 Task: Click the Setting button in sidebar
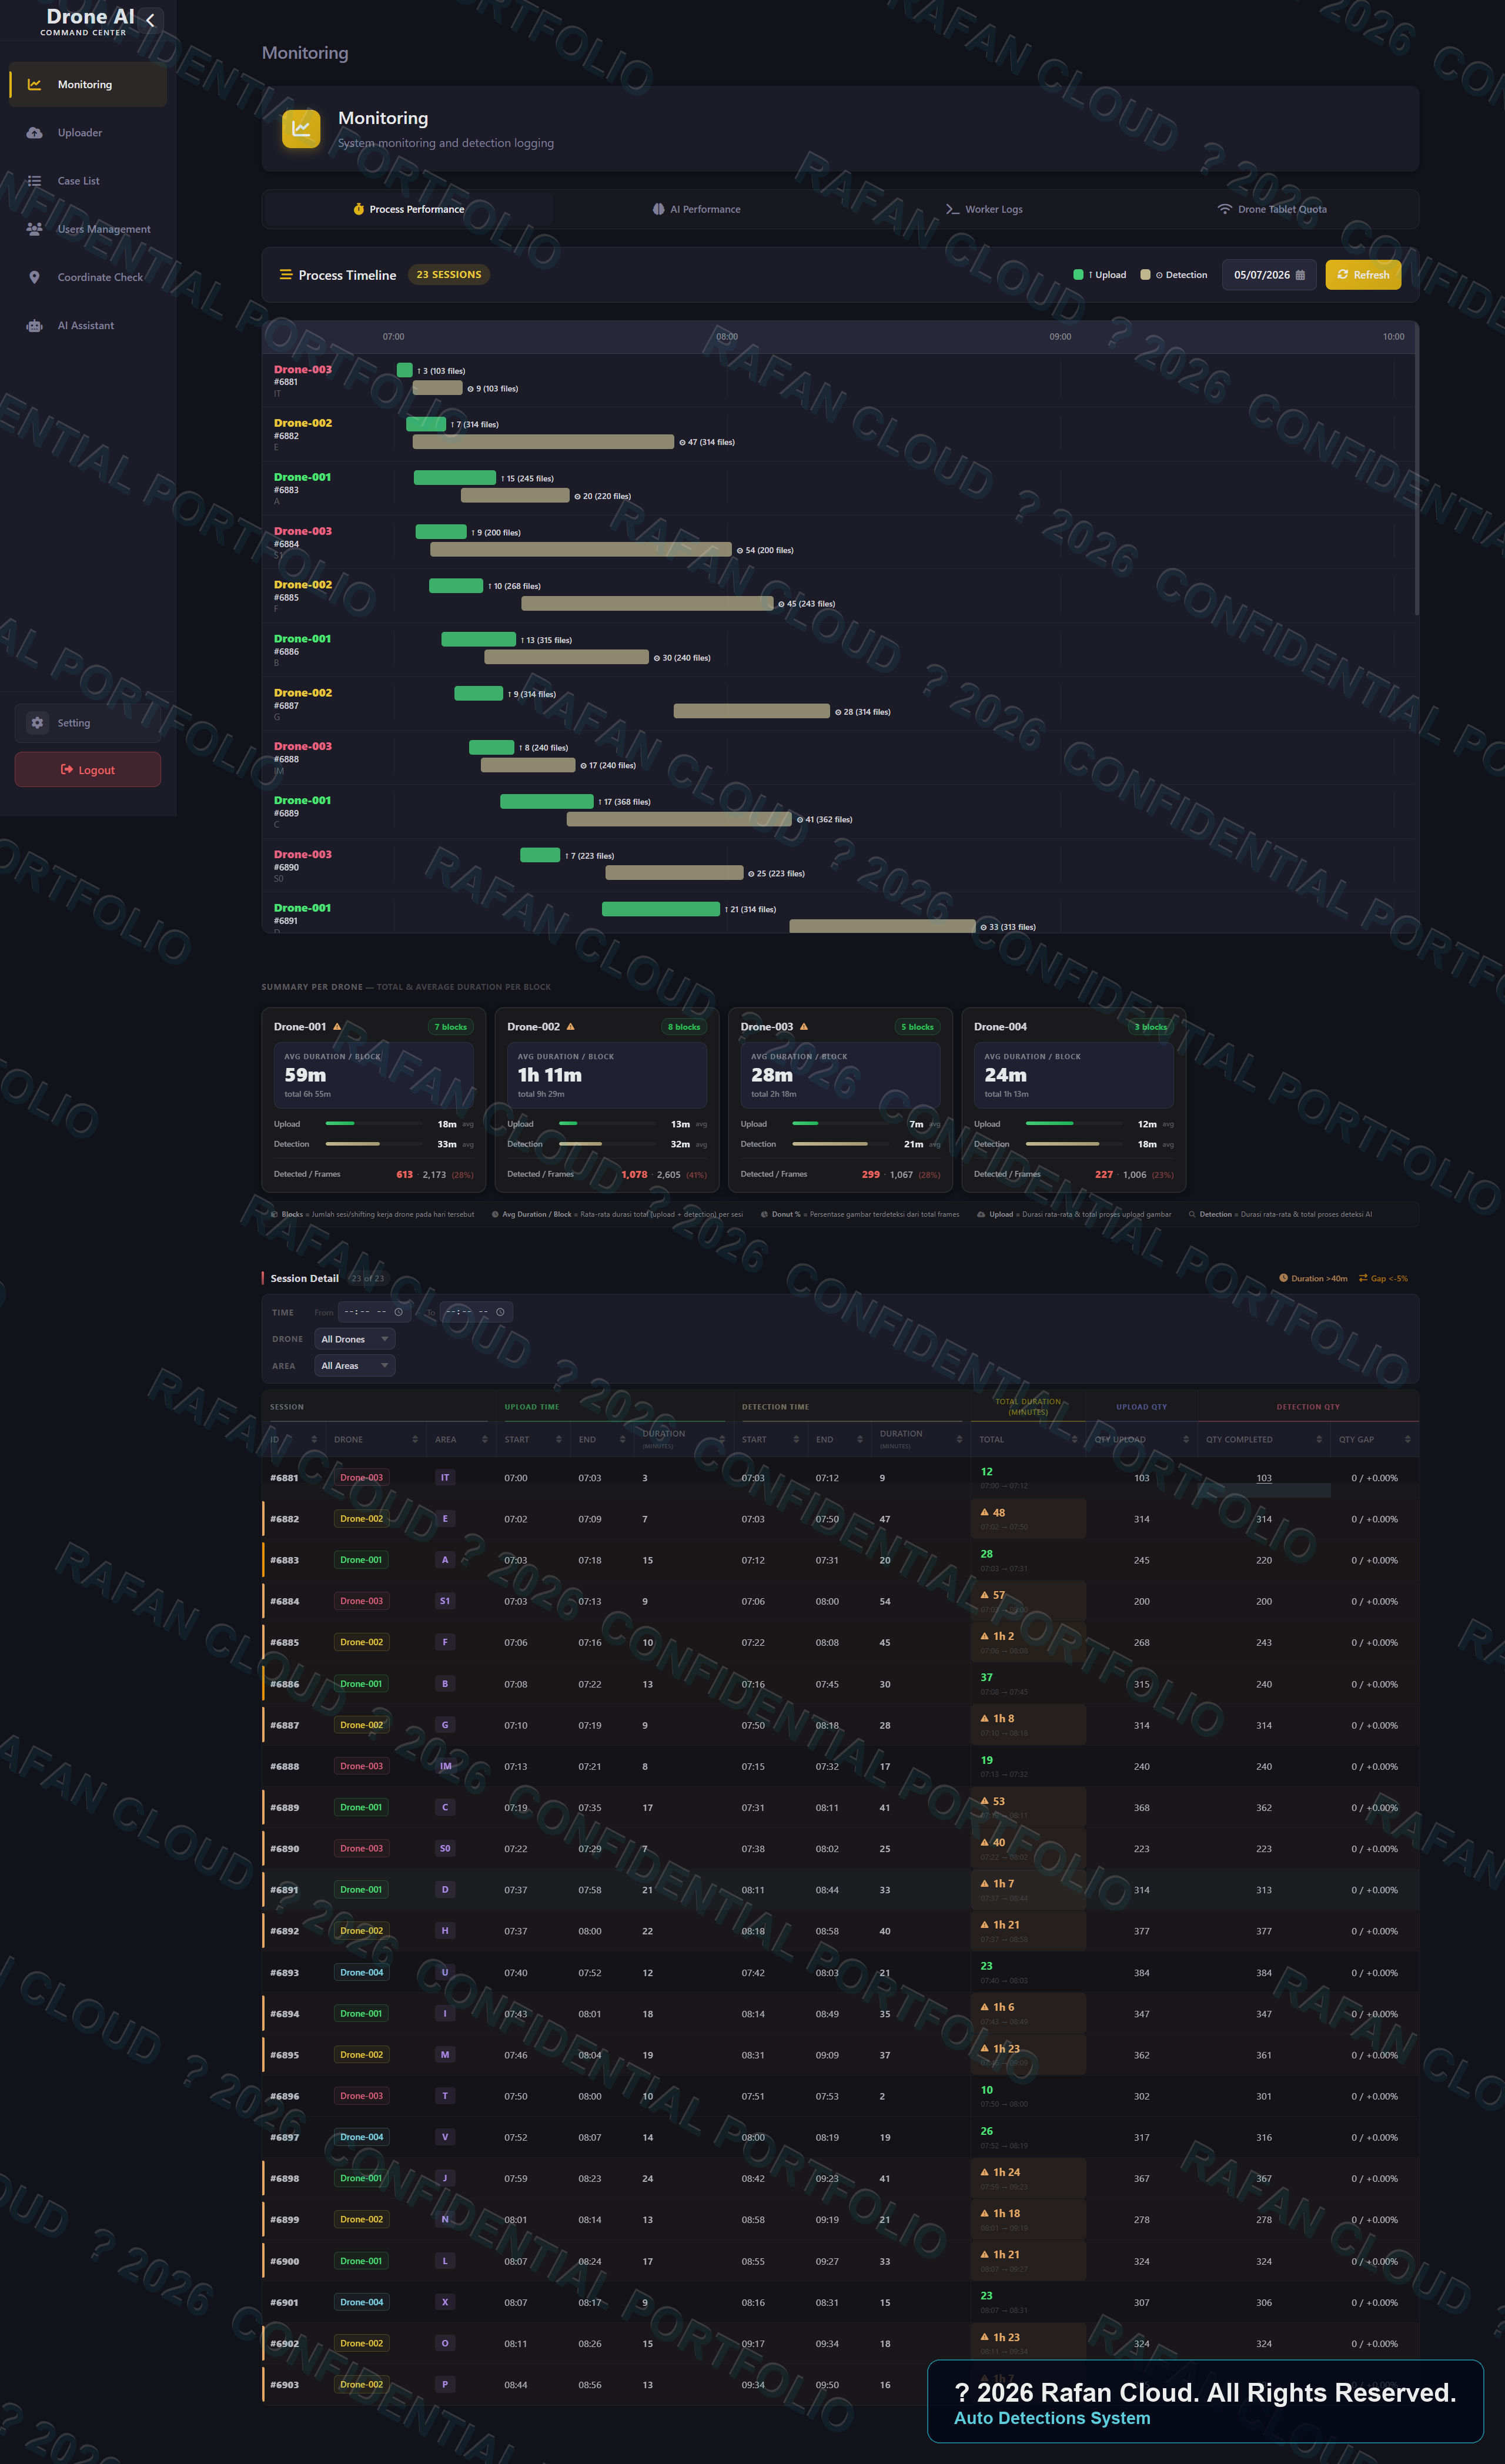point(88,723)
